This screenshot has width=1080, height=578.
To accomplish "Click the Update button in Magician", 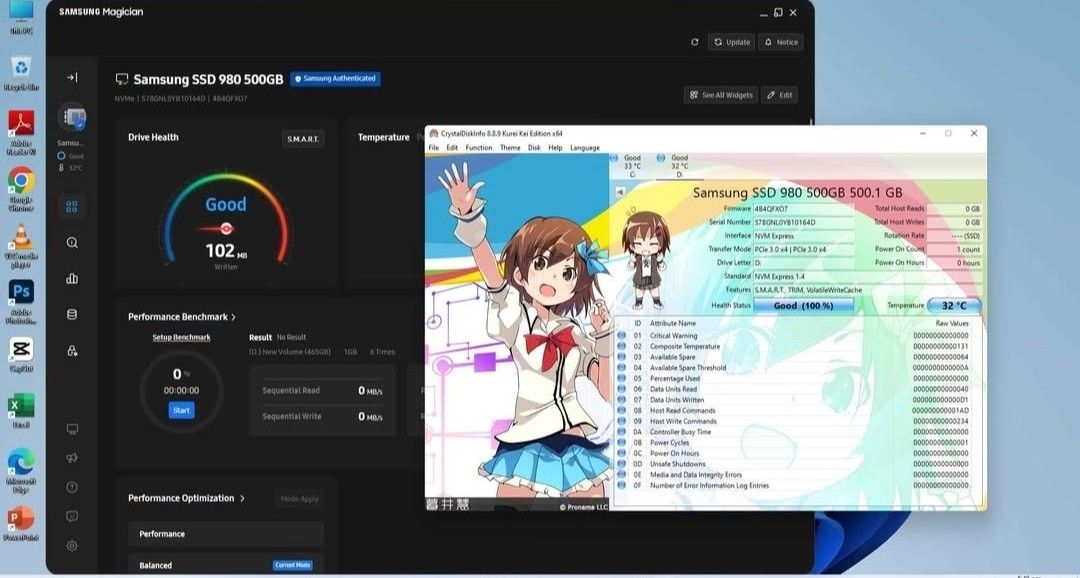I will point(731,42).
